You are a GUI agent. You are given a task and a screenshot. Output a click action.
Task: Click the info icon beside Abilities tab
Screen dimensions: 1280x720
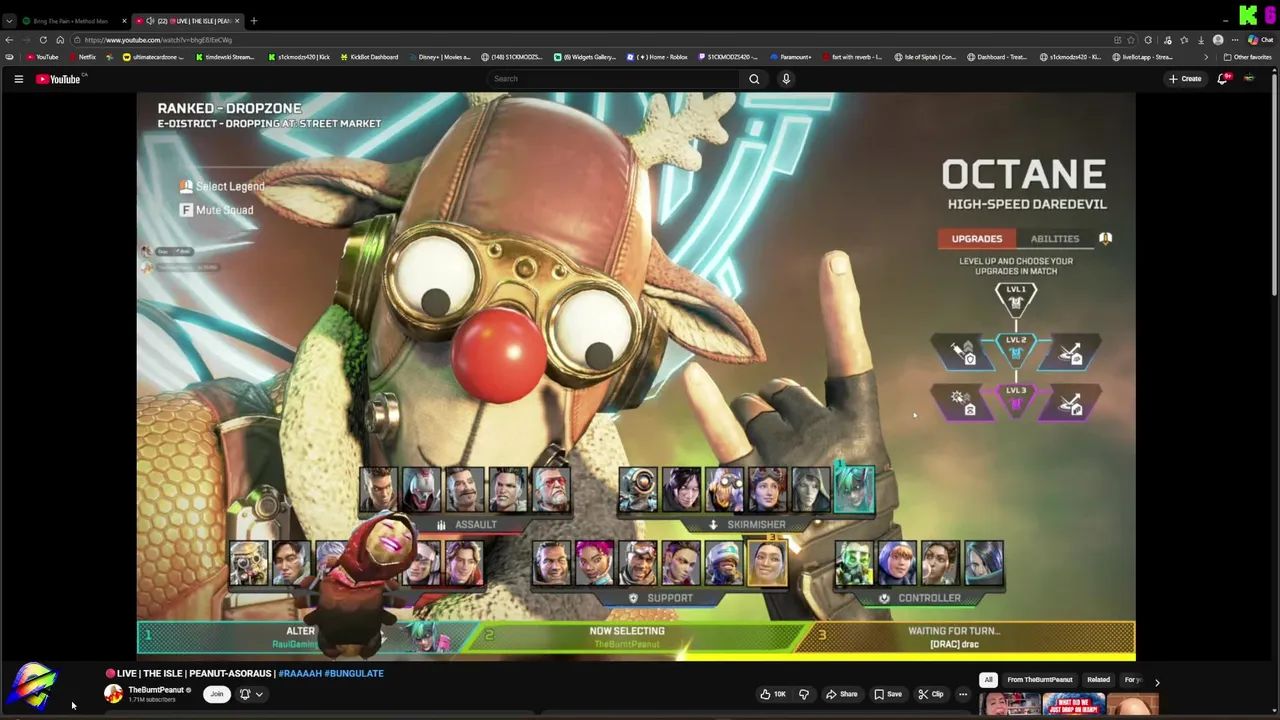click(1105, 239)
